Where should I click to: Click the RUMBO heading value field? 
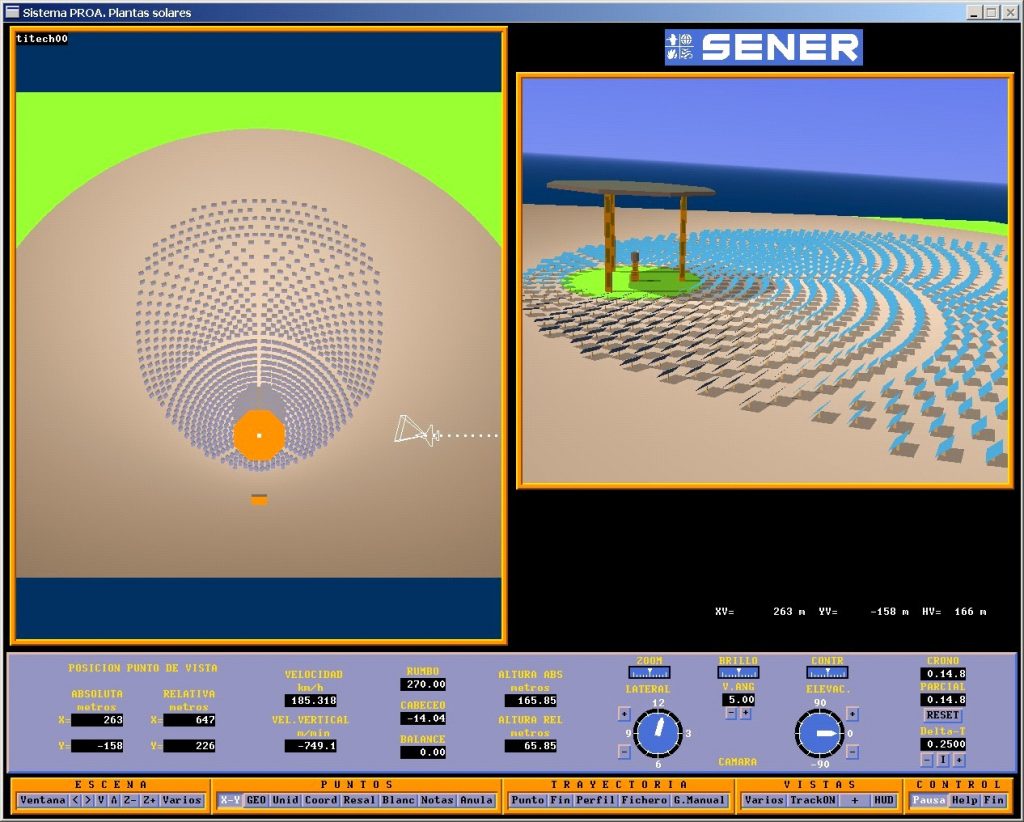click(x=423, y=685)
